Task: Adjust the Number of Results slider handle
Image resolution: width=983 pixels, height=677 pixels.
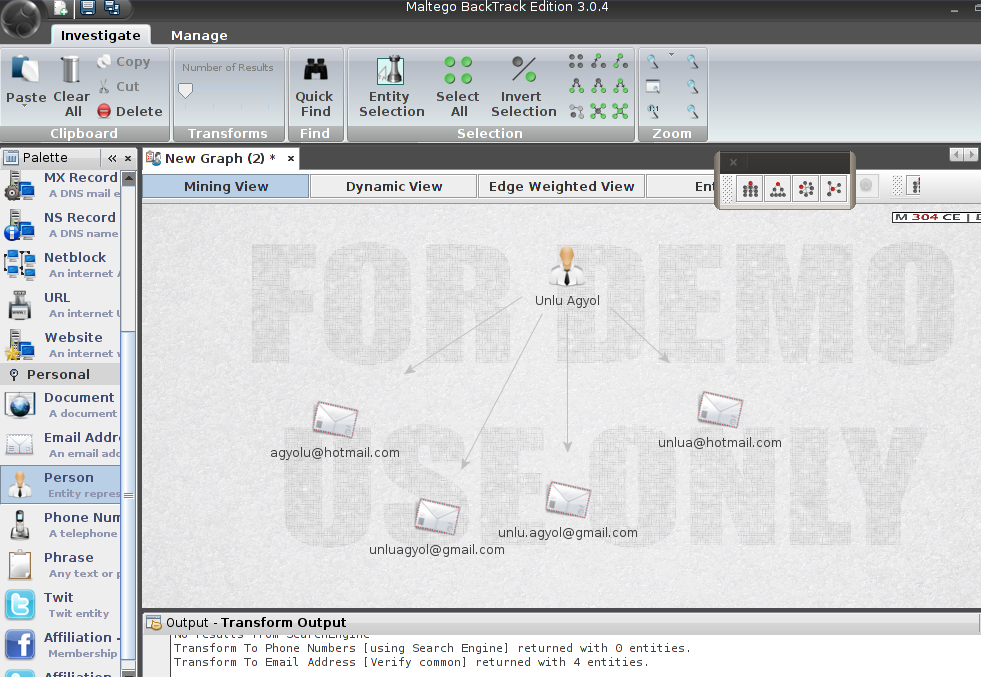Action: 186,91
